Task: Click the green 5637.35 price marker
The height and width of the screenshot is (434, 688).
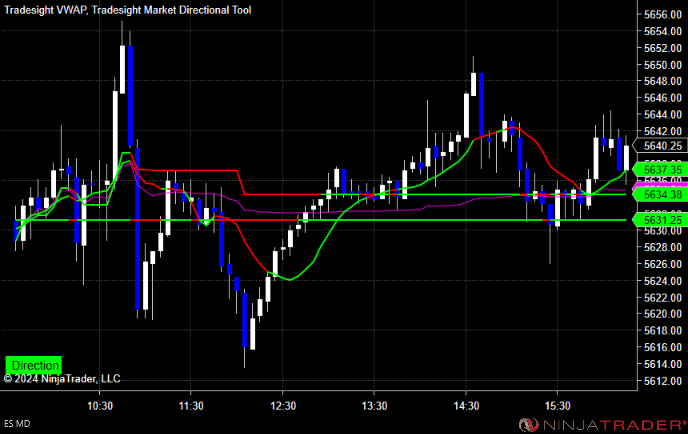Action: click(x=659, y=169)
